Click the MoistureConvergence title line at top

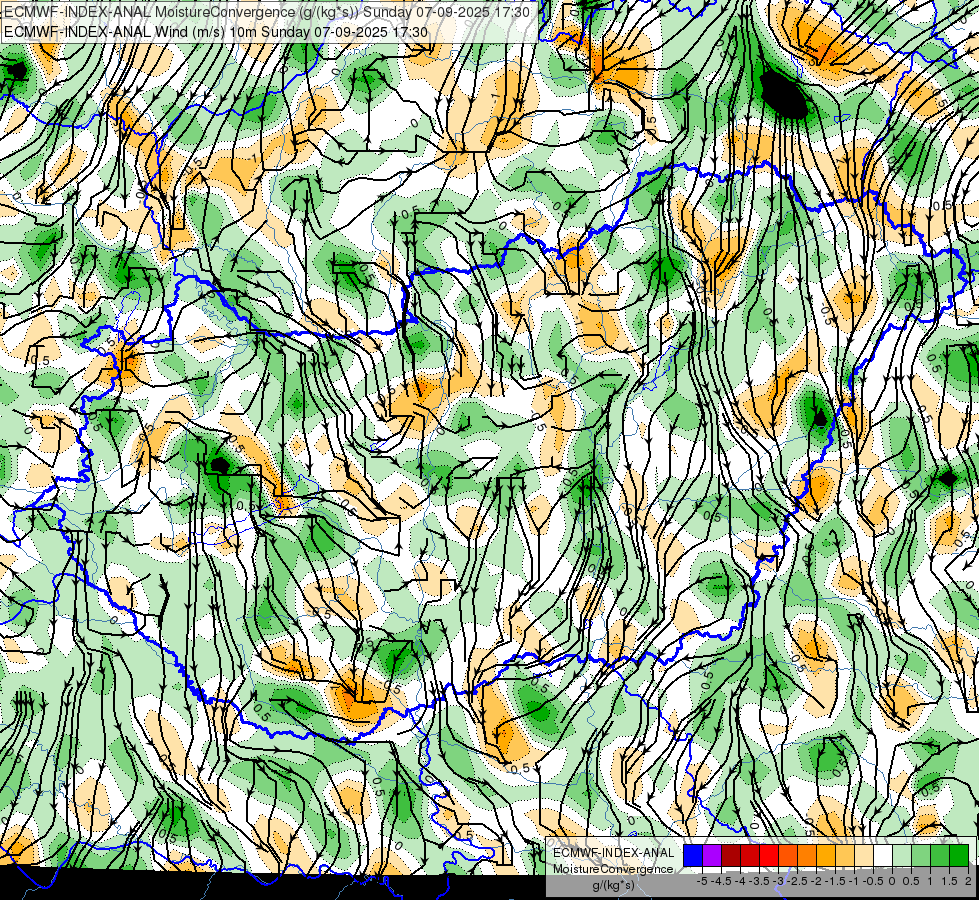tap(268, 11)
